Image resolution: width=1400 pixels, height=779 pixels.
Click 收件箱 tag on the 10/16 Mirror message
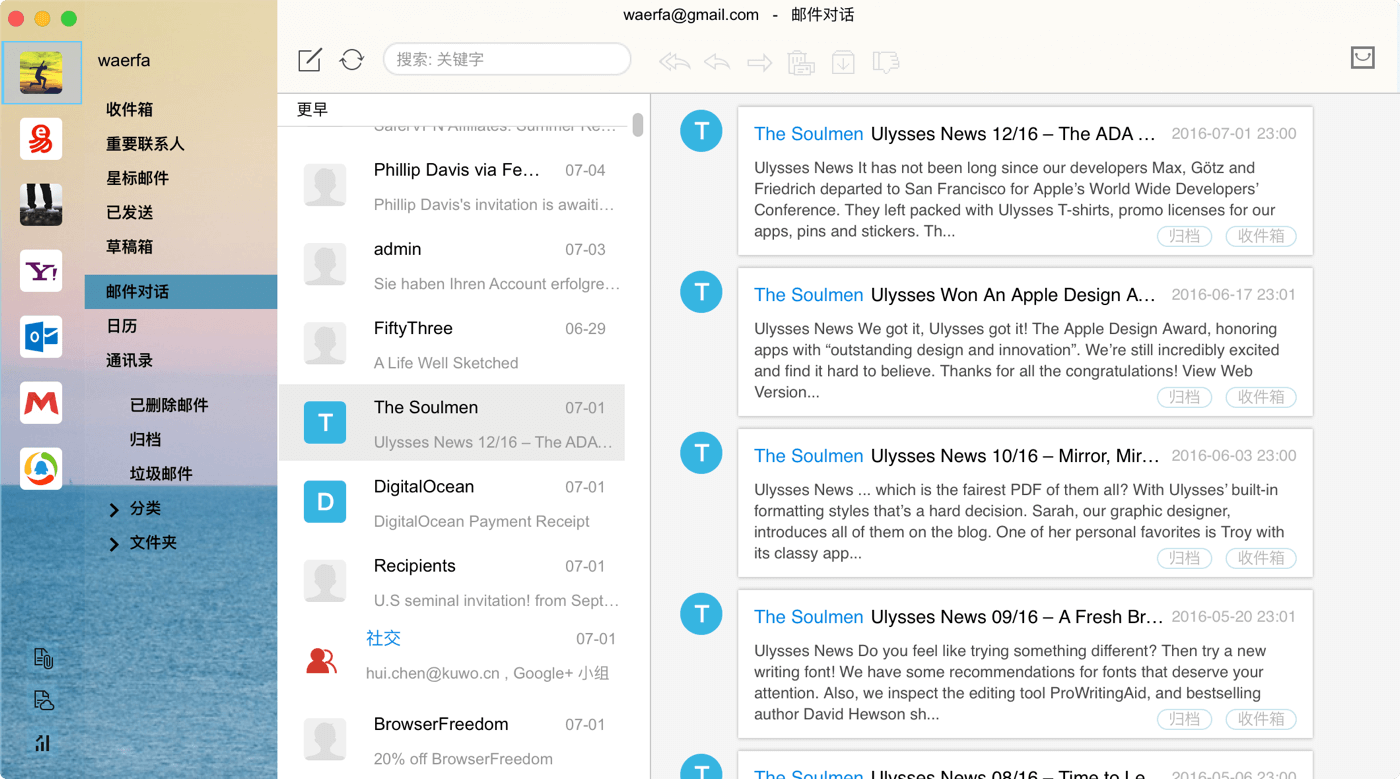(1261, 558)
